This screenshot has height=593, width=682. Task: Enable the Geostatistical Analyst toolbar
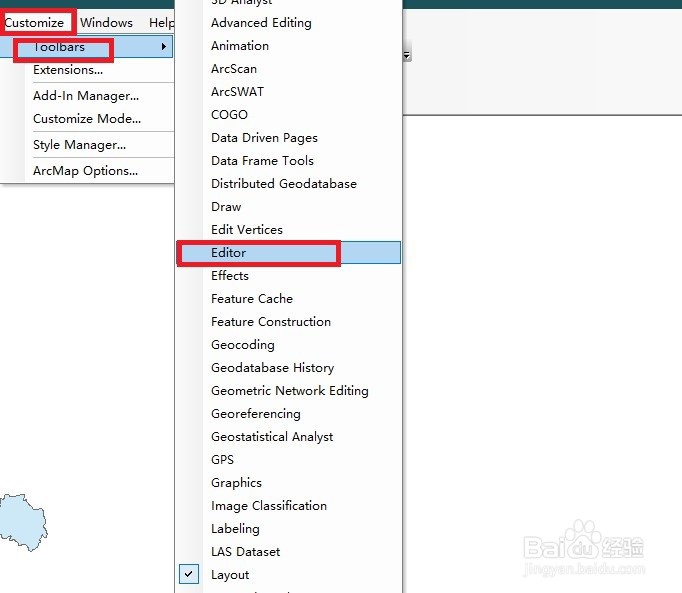(272, 436)
